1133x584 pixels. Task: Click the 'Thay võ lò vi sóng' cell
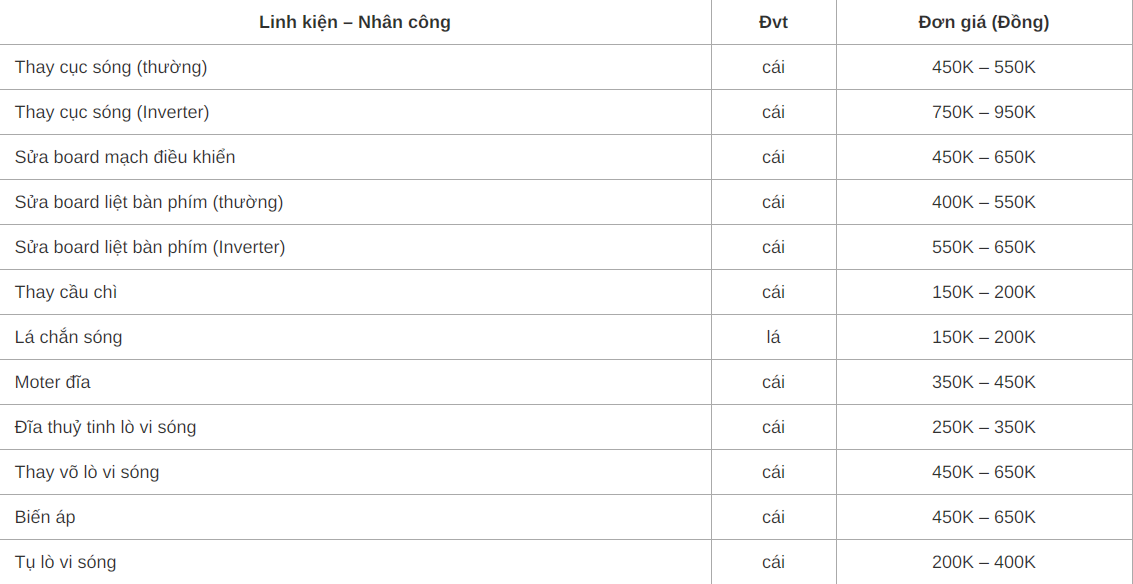click(x=355, y=472)
